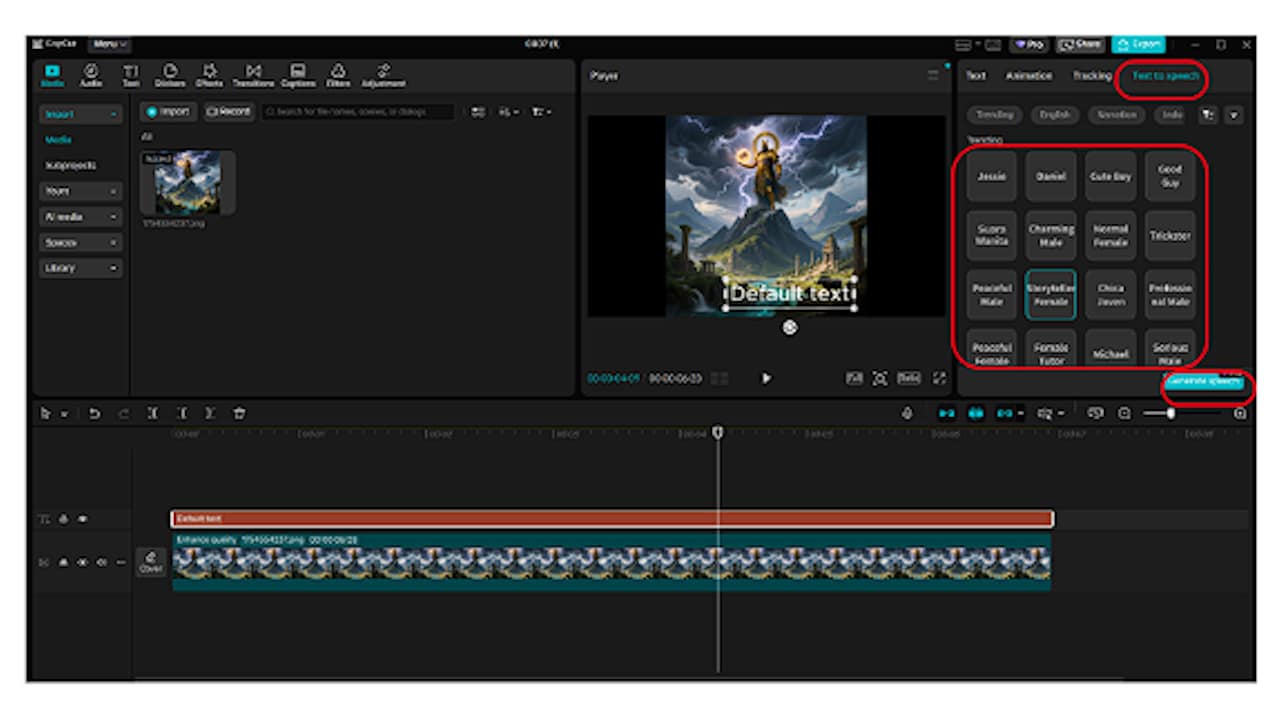Viewport: 1280px width, 720px height.
Task: Toggle linkage in timeline toolbar
Action: (1004, 412)
